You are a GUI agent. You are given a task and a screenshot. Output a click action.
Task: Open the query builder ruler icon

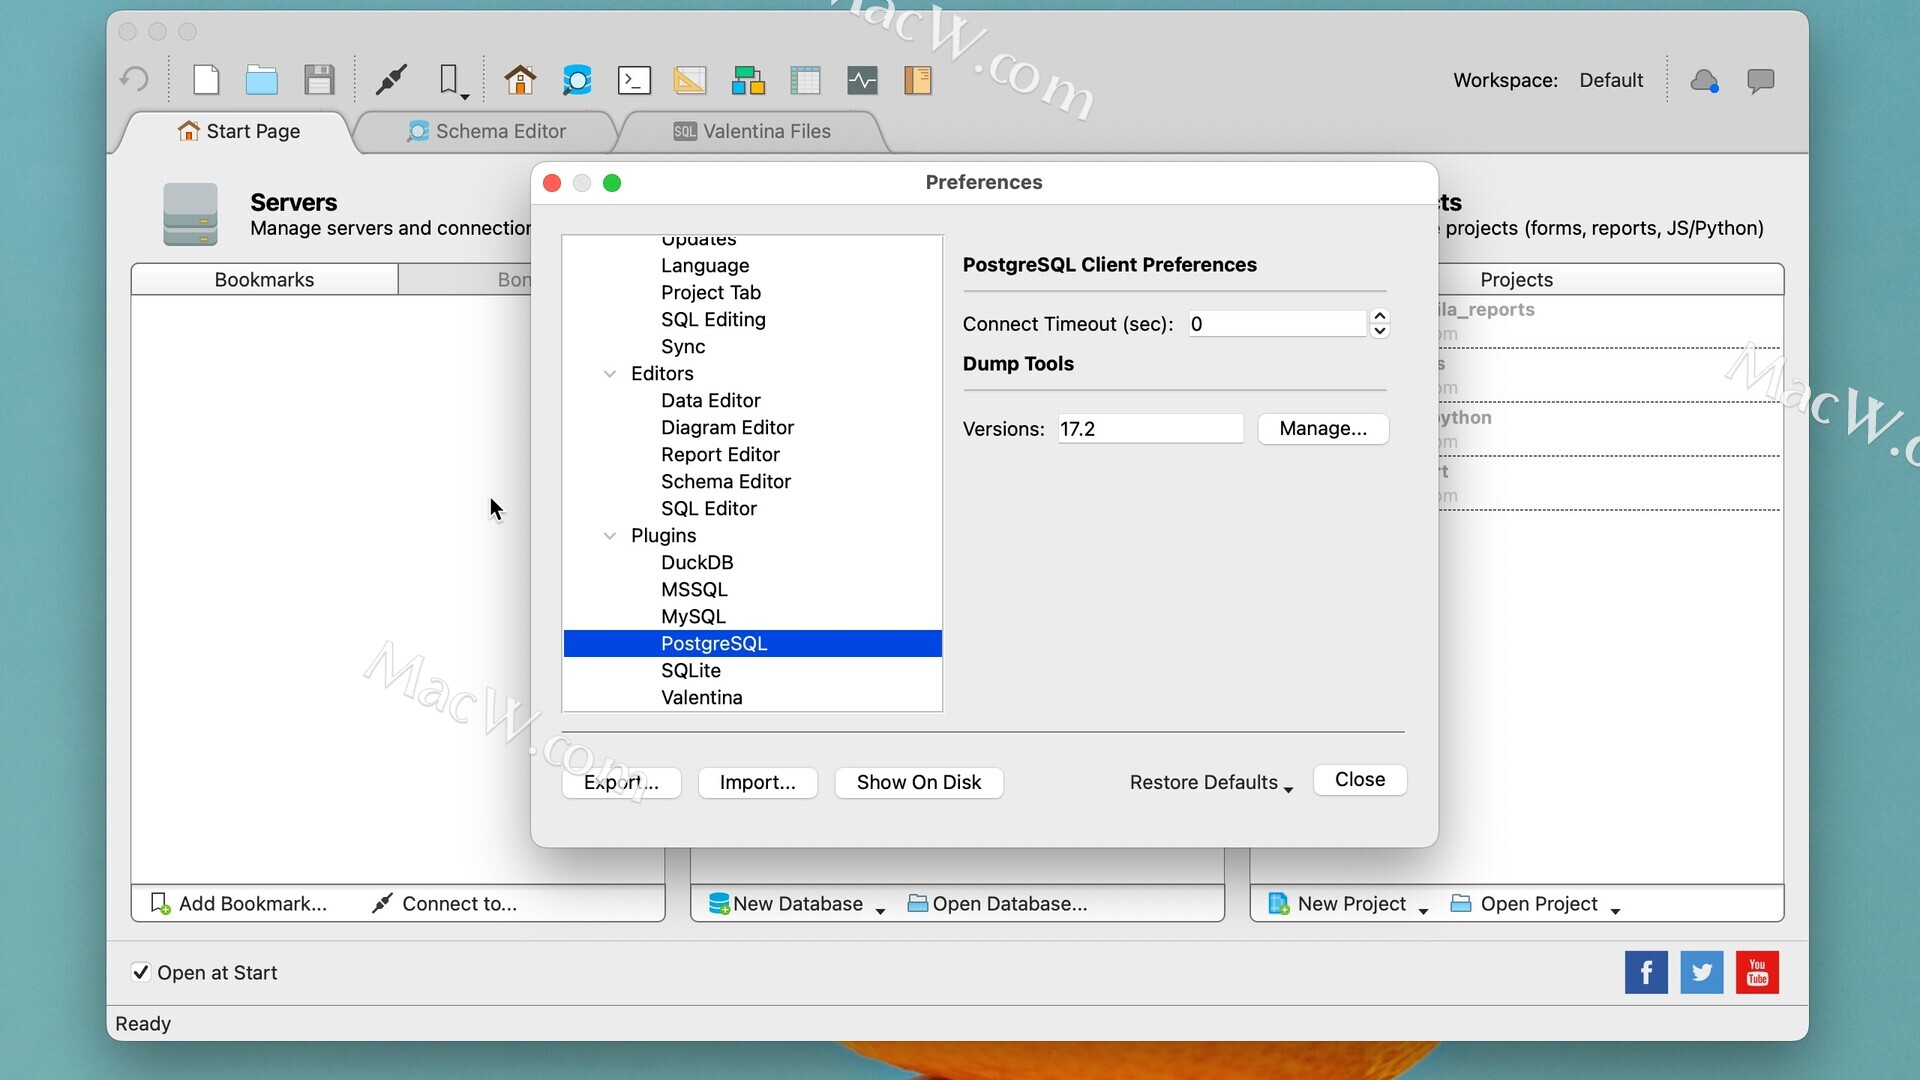pyautogui.click(x=690, y=80)
